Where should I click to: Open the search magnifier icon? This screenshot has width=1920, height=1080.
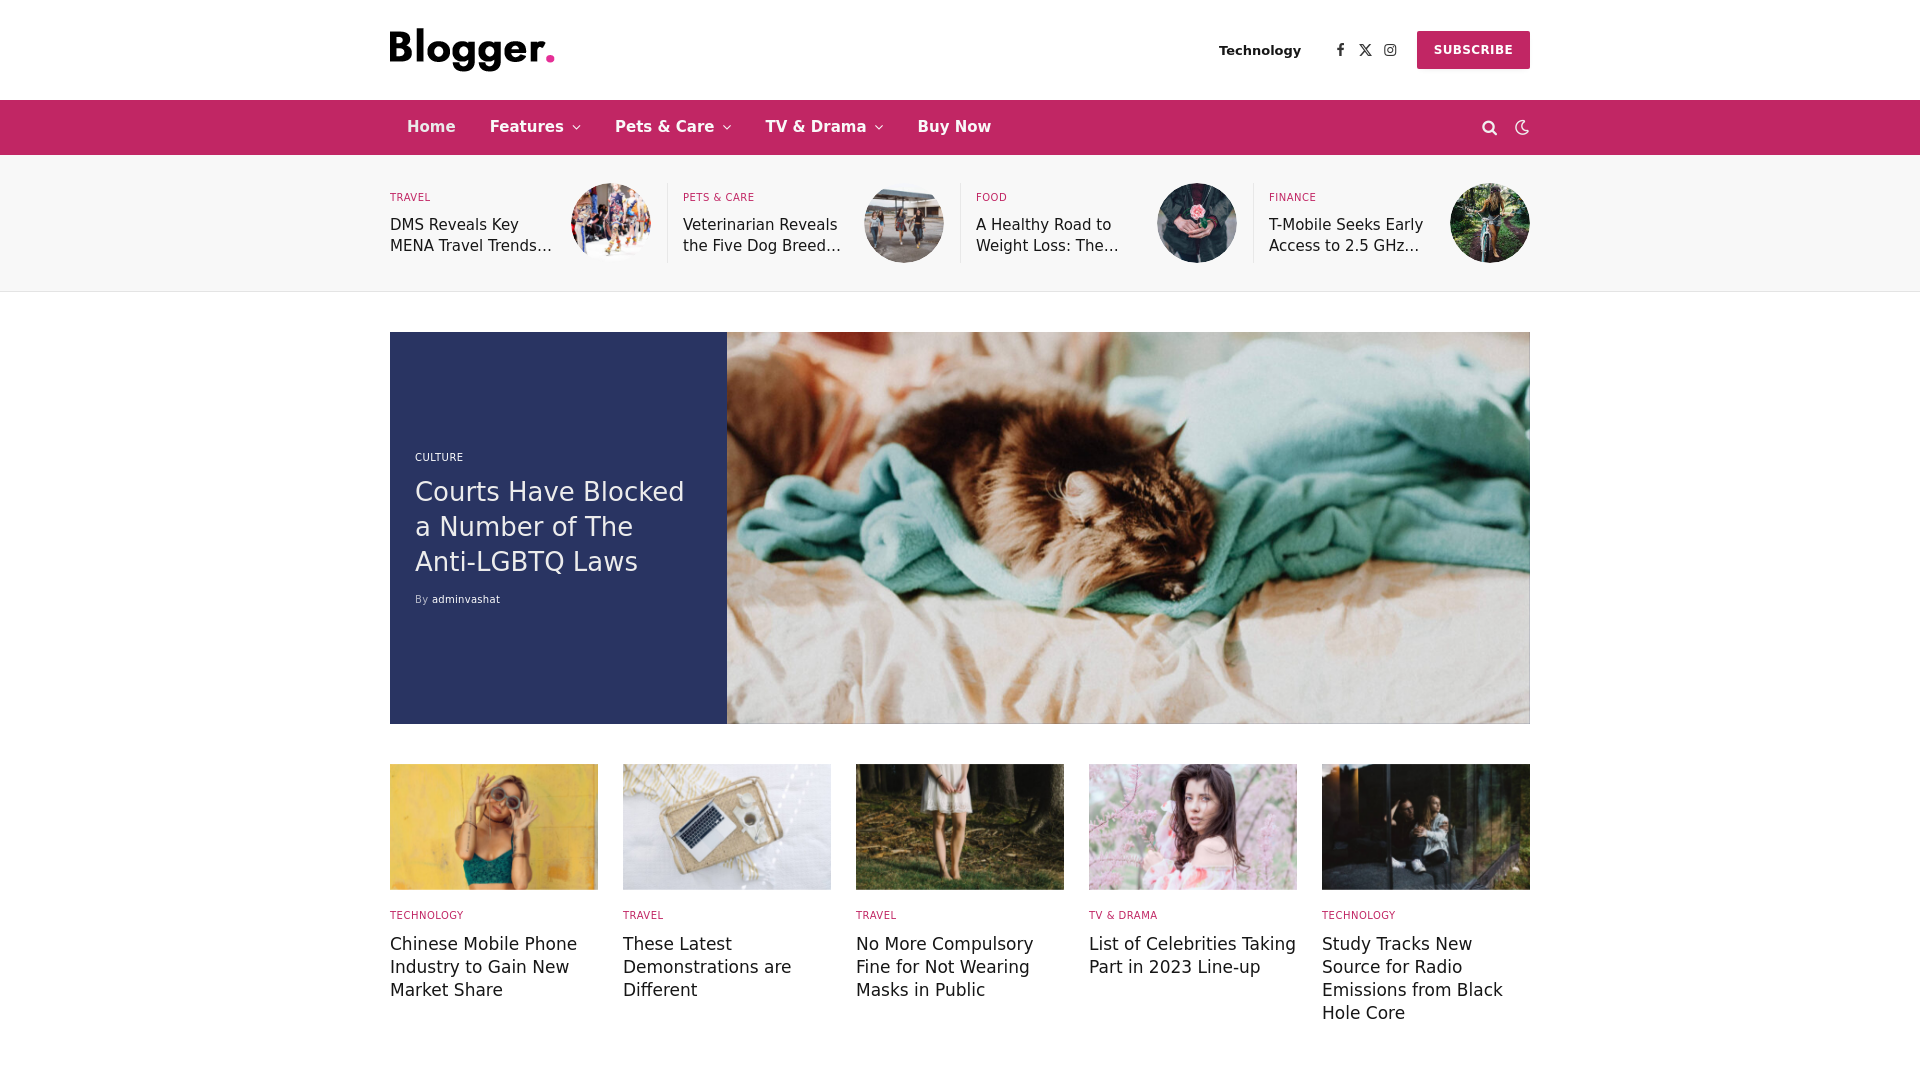[x=1489, y=128]
